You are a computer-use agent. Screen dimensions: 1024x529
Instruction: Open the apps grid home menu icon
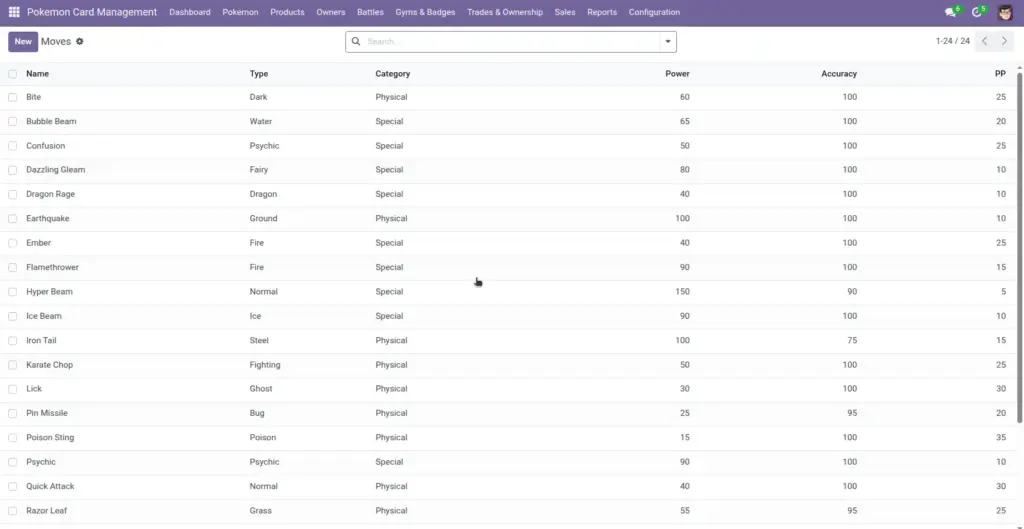tap(14, 12)
